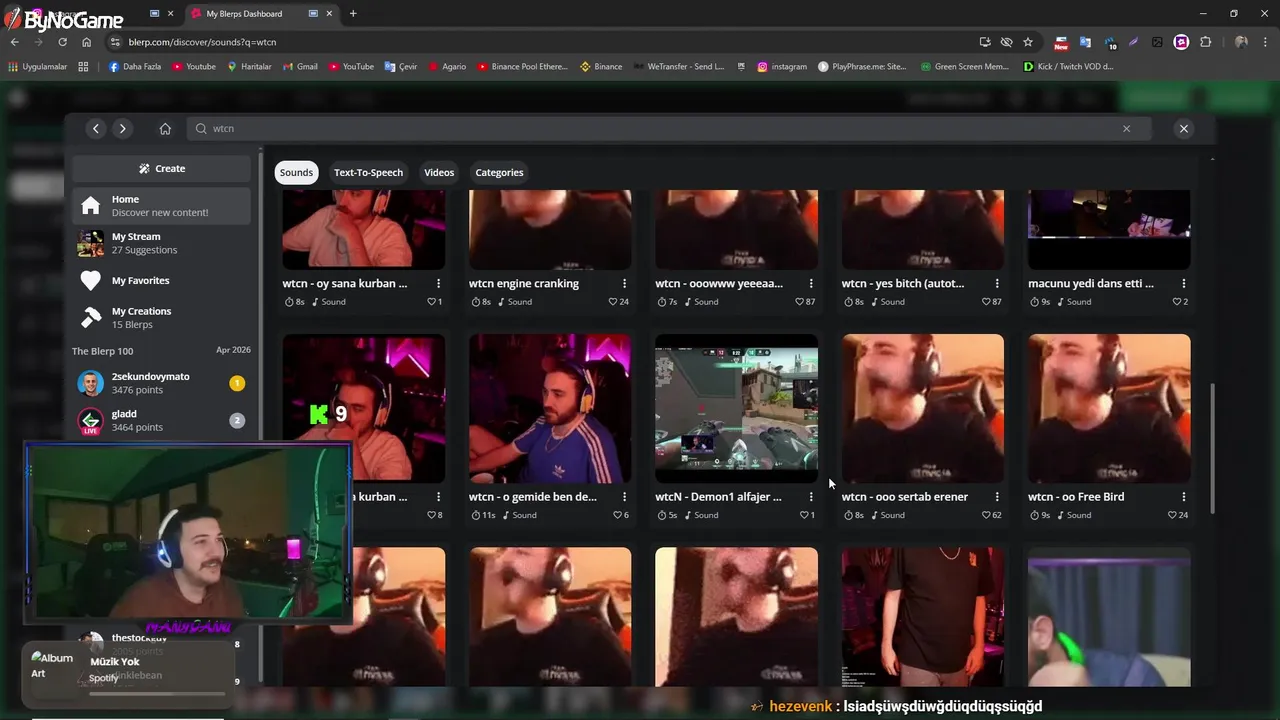Play wtcn - oo Free Bird thumbnail
The height and width of the screenshot is (720, 1280).
[x=1109, y=408]
